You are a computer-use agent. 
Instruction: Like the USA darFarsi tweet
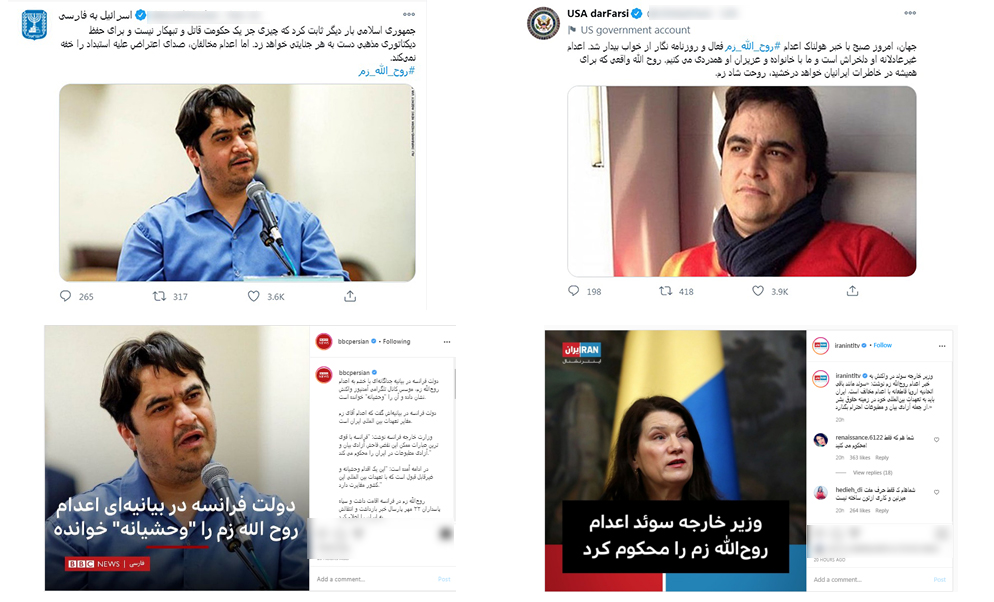click(758, 291)
